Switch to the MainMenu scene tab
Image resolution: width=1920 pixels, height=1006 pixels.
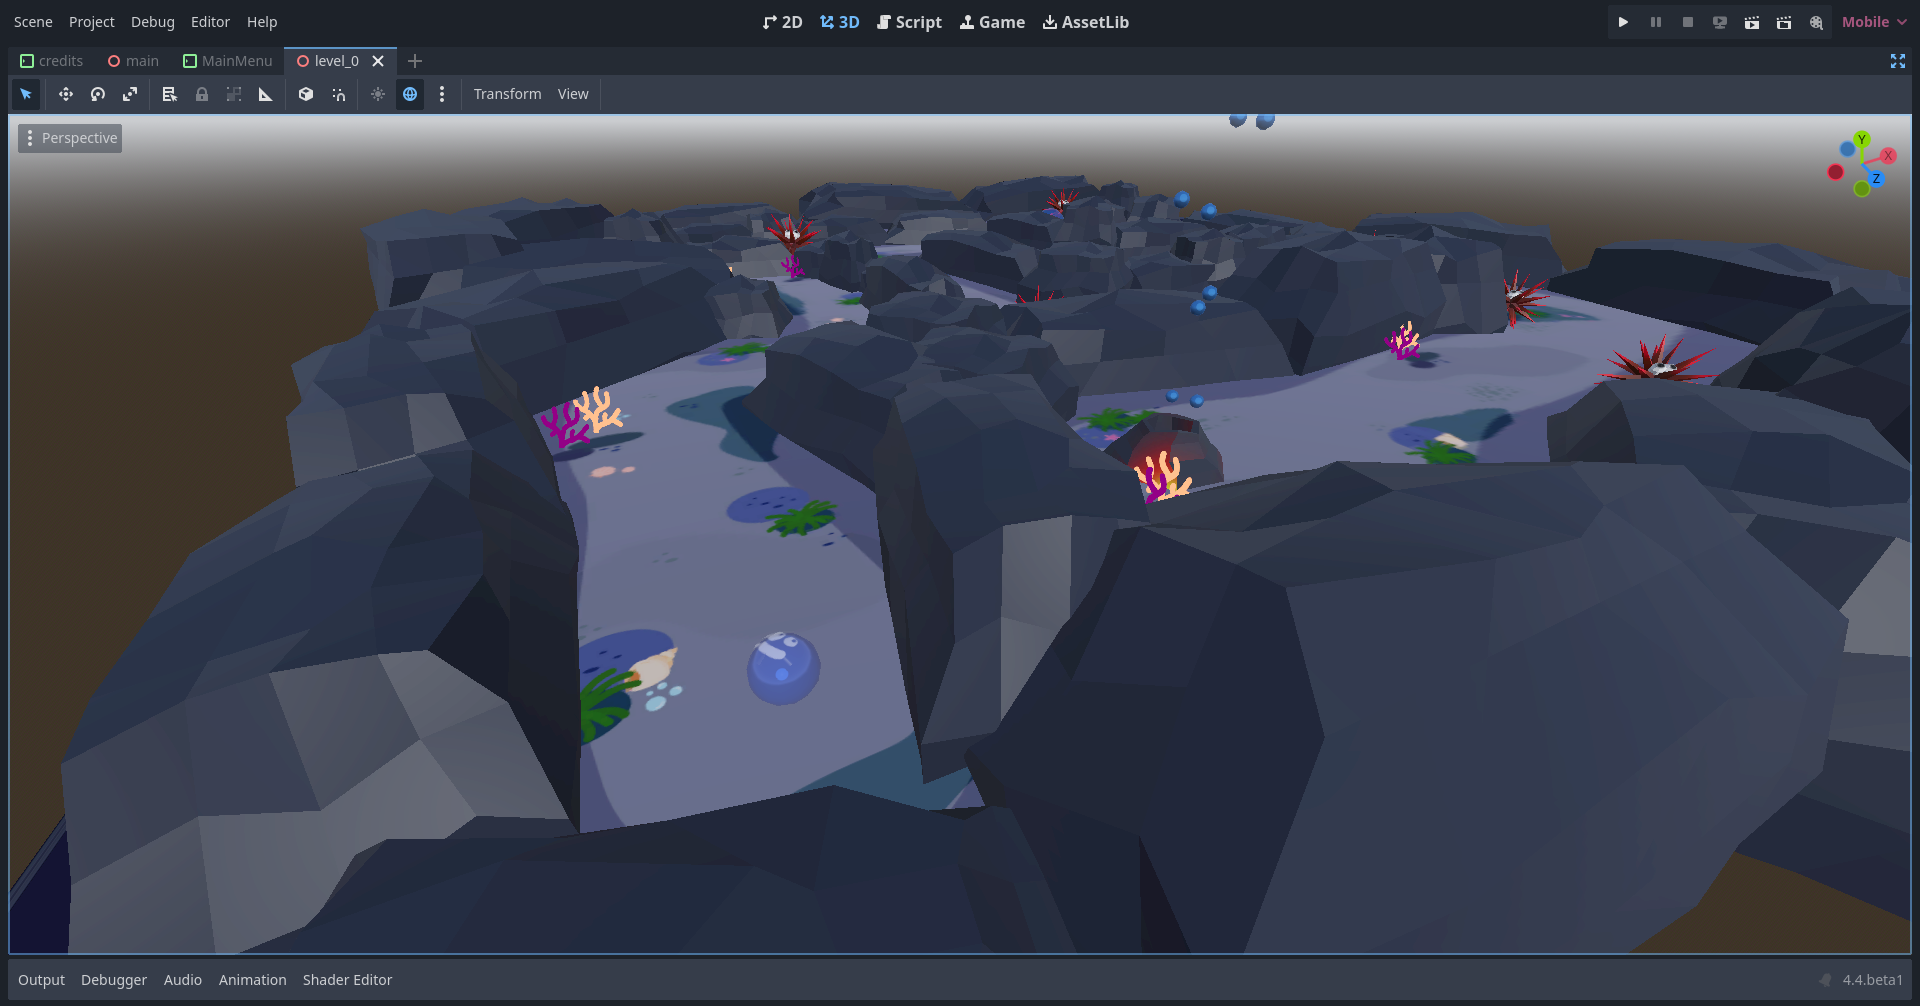click(x=228, y=61)
